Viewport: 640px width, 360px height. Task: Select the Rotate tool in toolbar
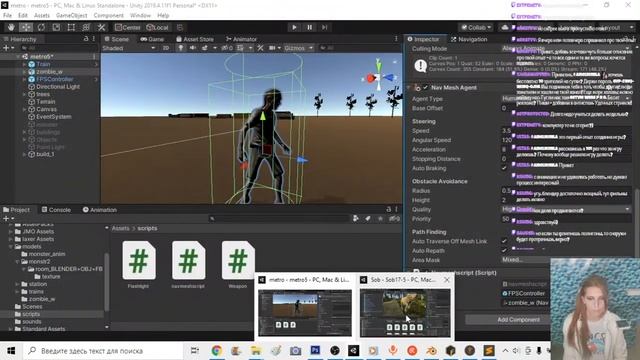(x=41, y=27)
